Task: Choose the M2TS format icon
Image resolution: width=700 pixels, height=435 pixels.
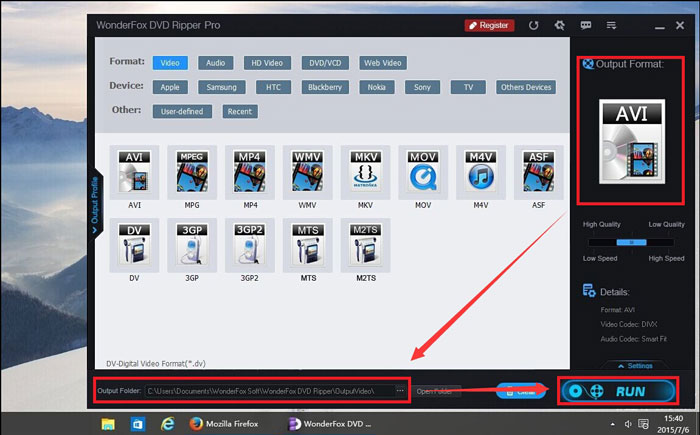Action: point(365,245)
